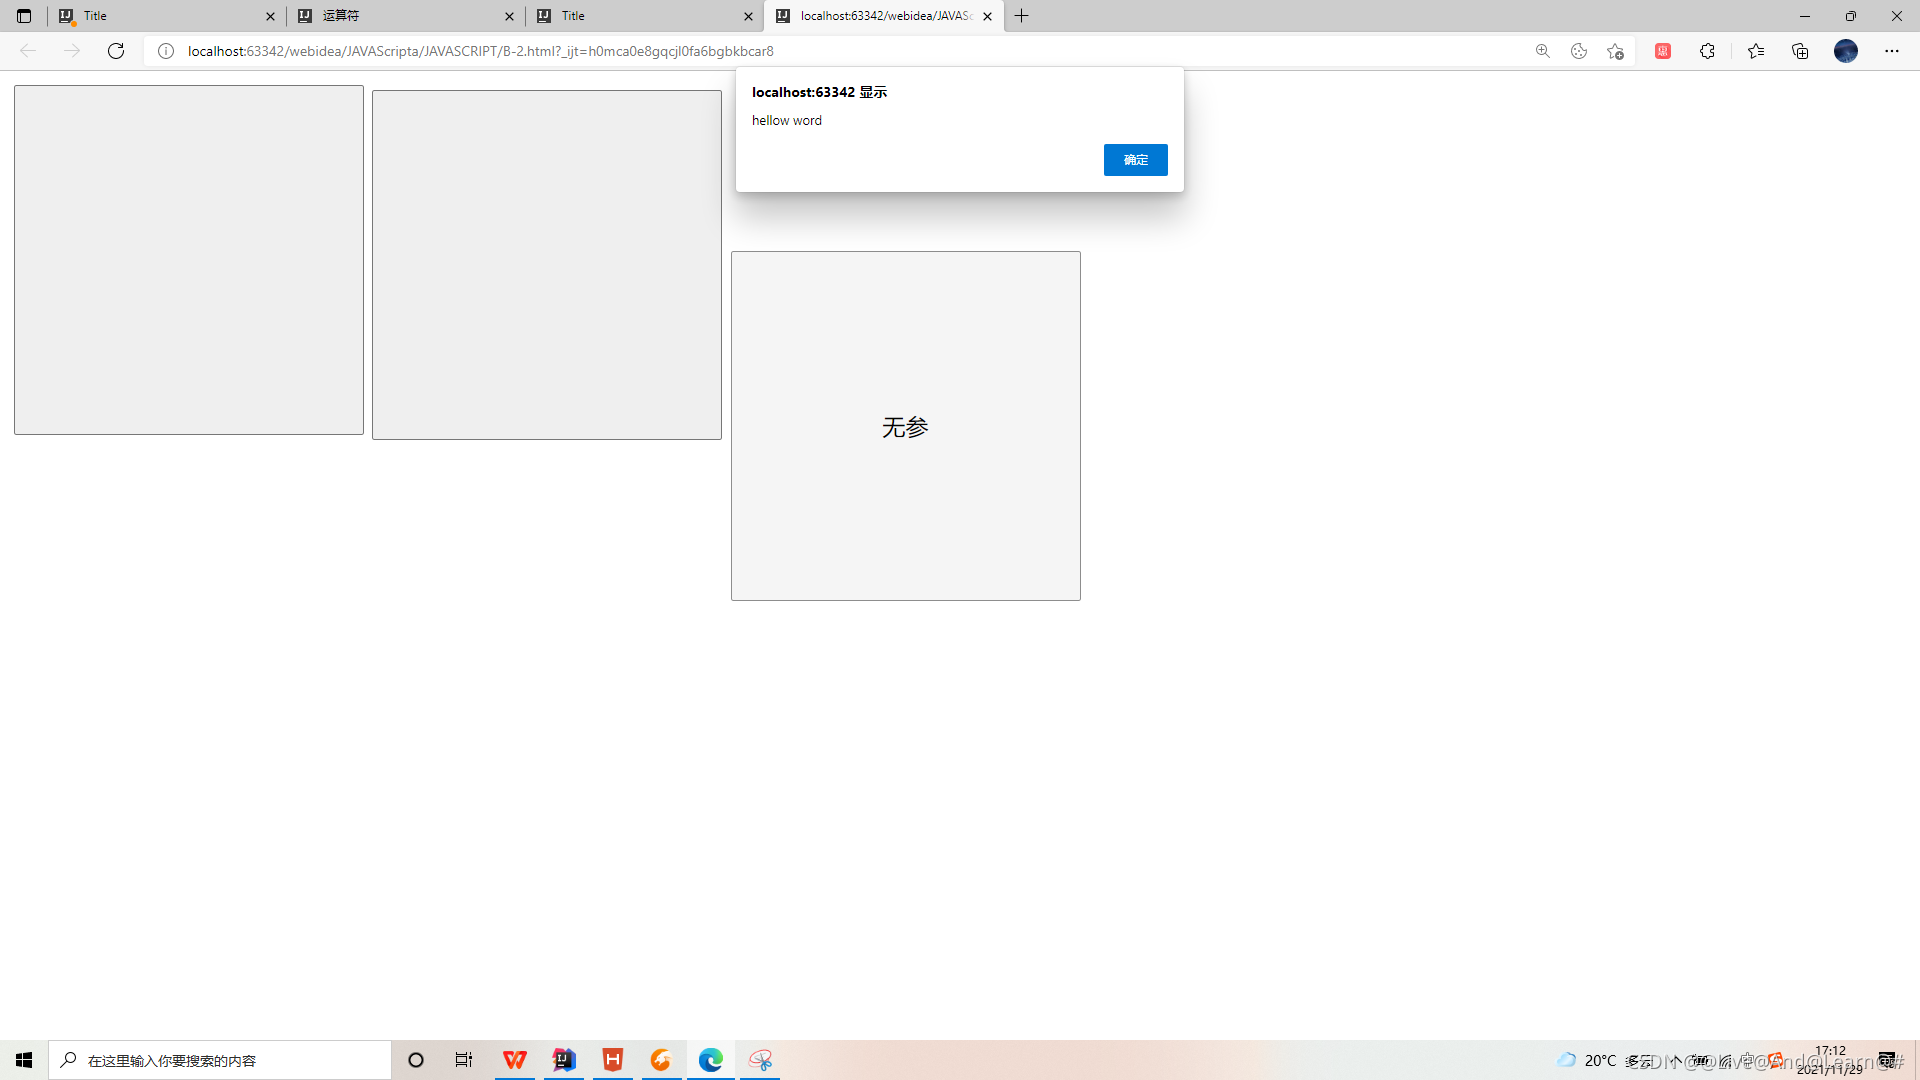1920x1080 pixels.
Task: Close the 运算符 tab
Action: [x=509, y=16]
